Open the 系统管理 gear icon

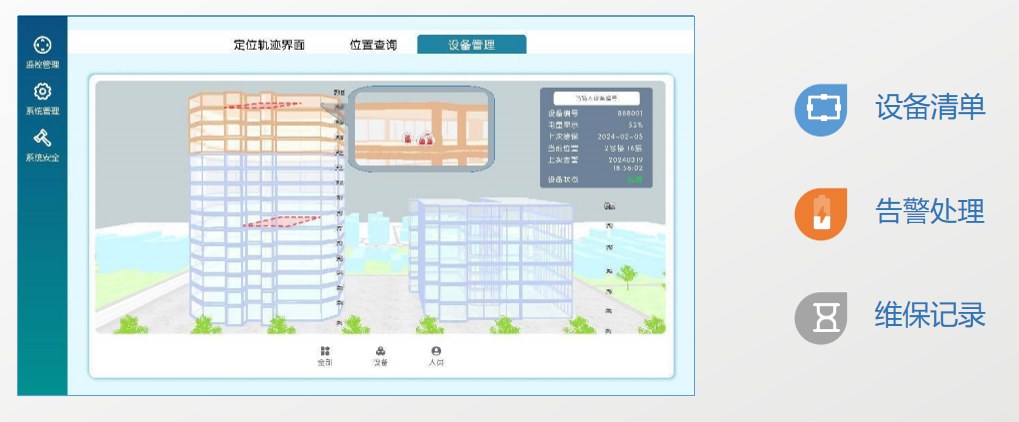[42, 92]
